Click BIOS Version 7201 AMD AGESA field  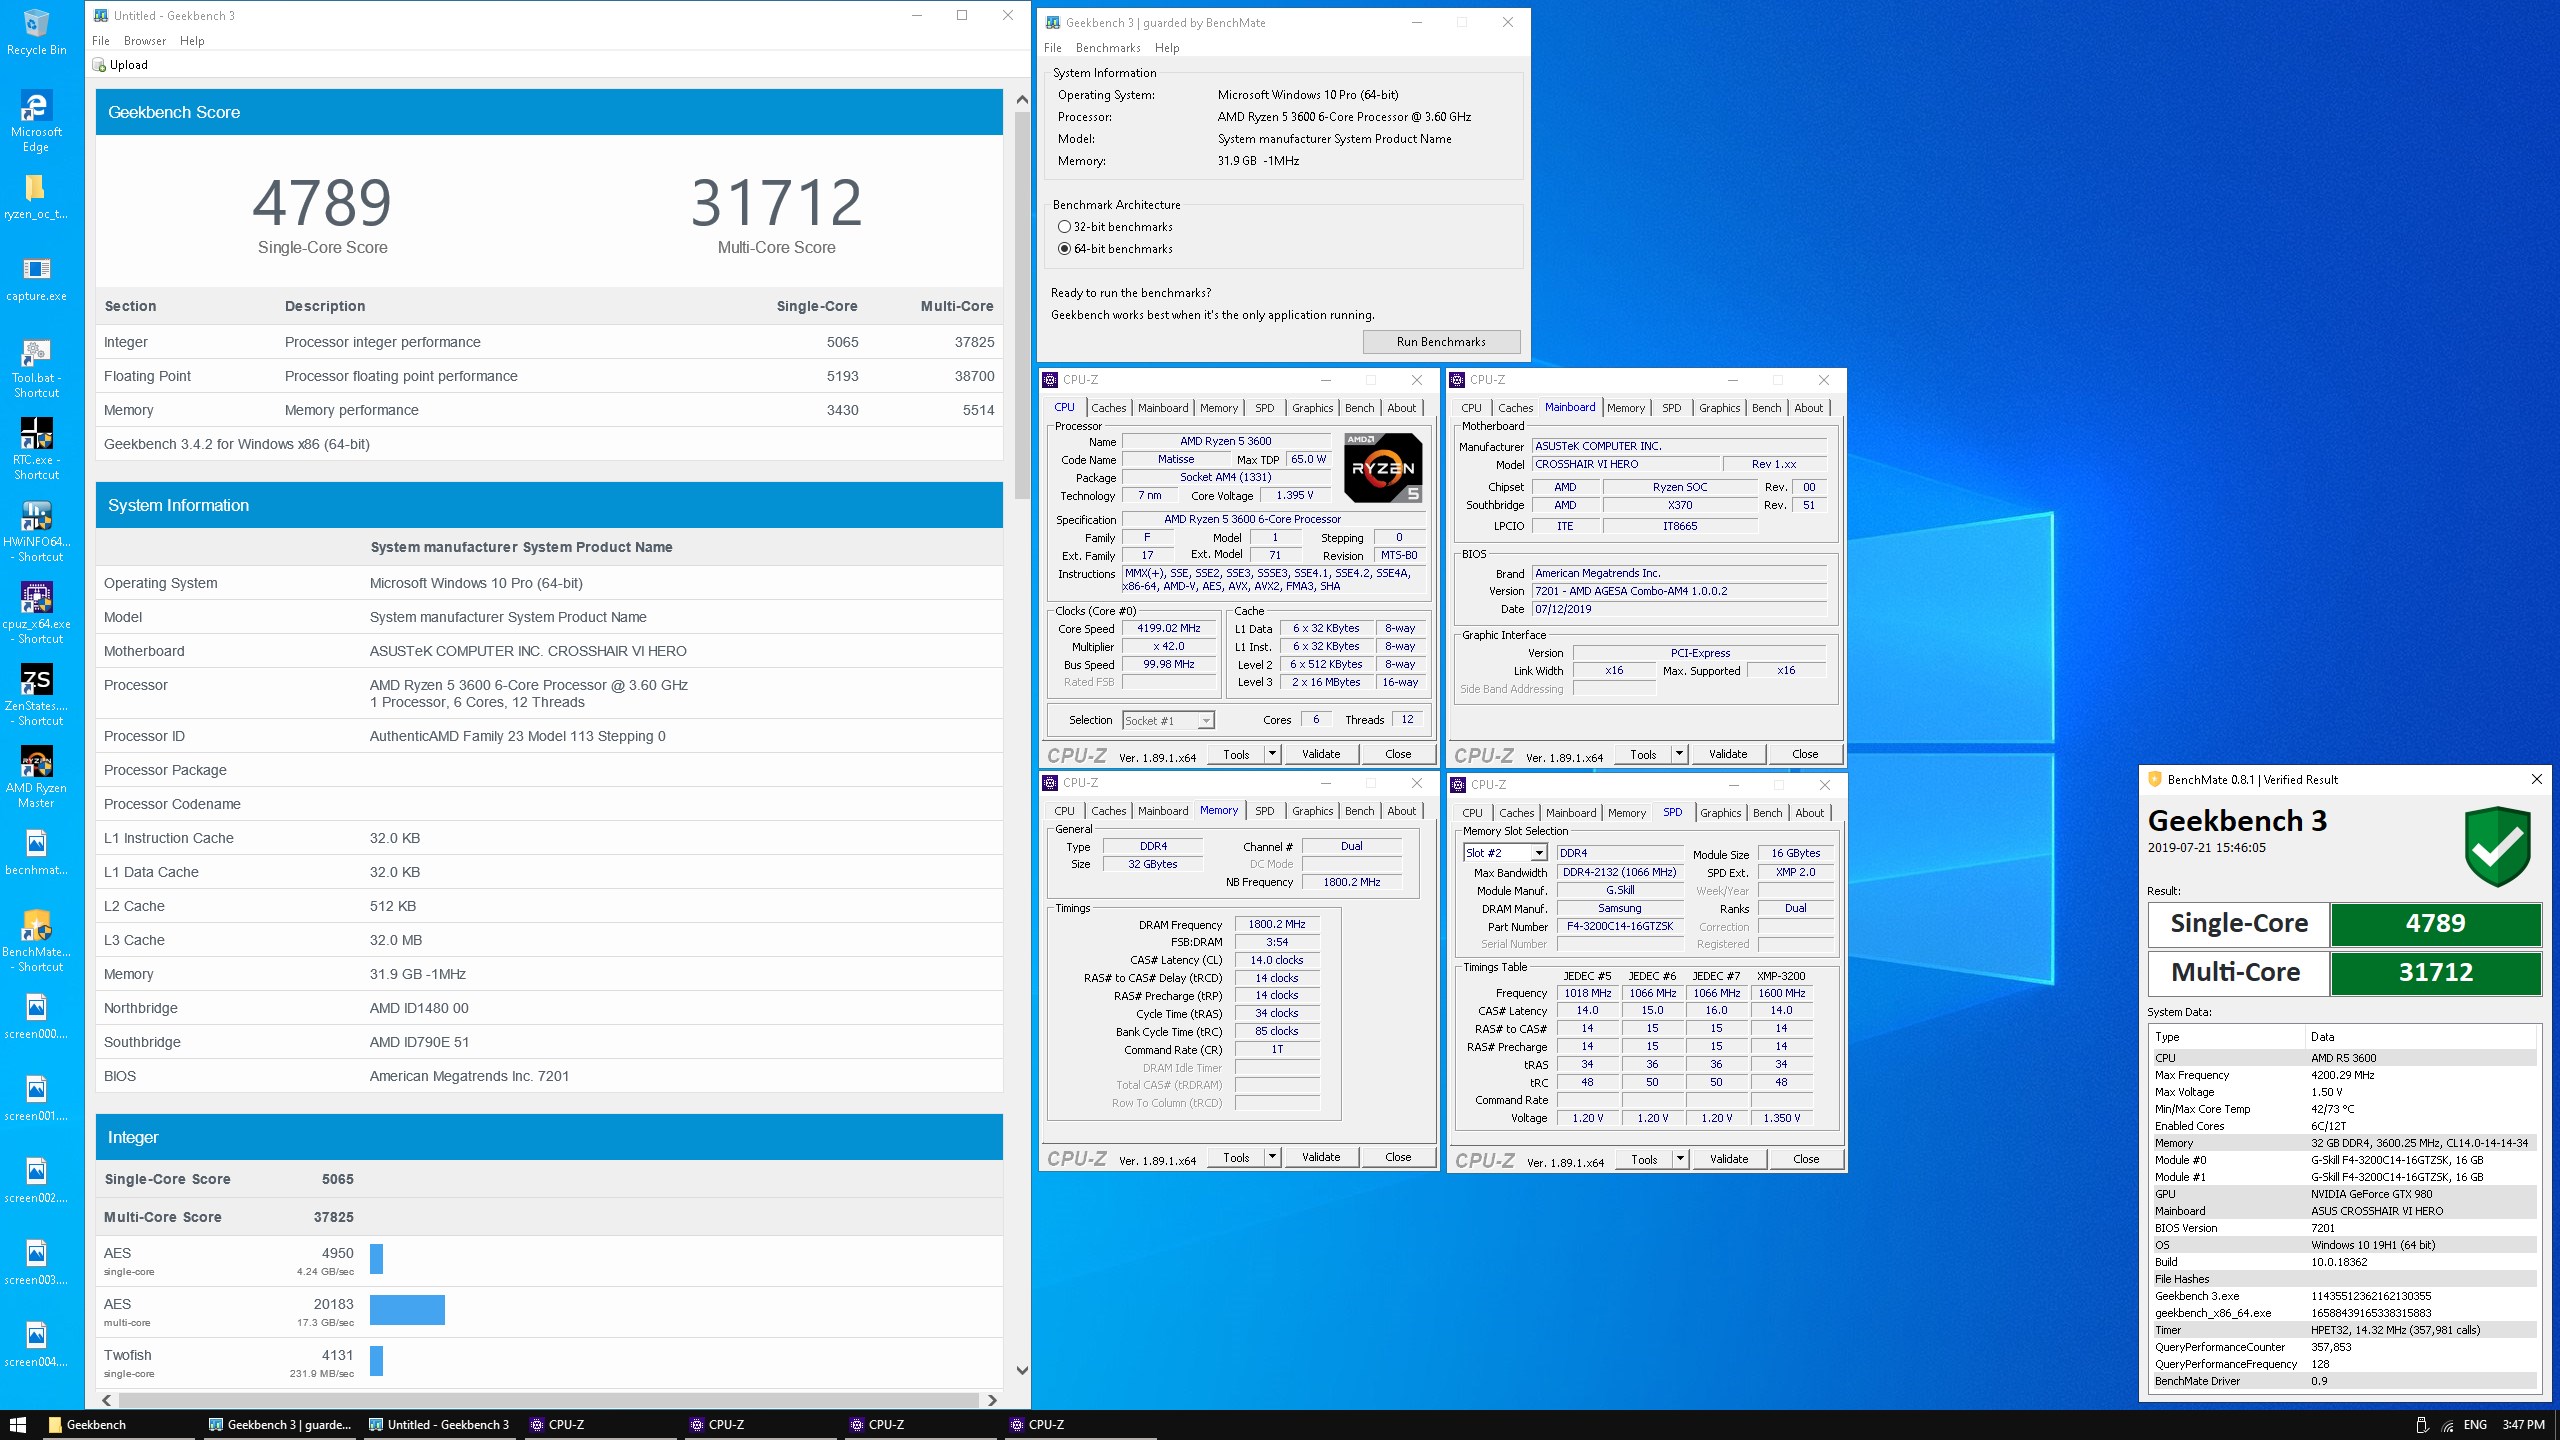[x=1679, y=591]
